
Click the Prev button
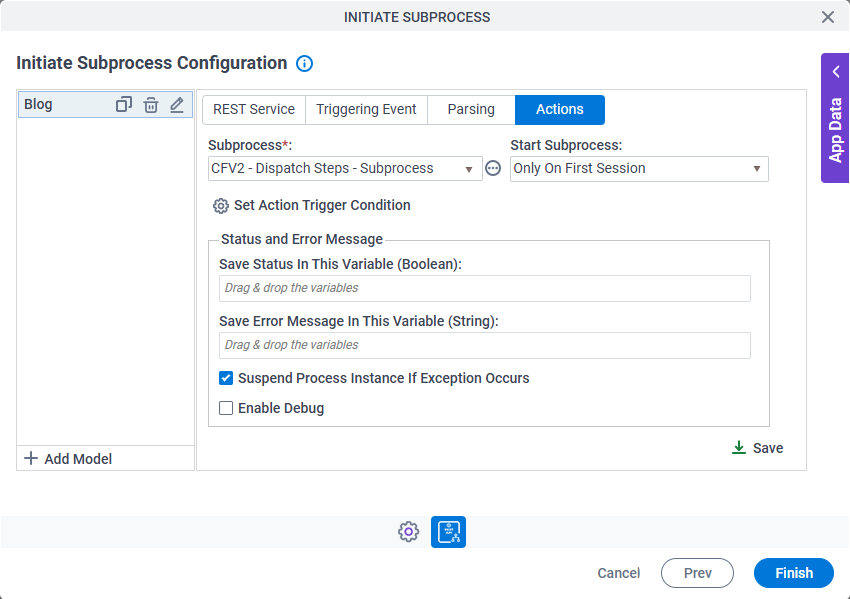tap(697, 573)
